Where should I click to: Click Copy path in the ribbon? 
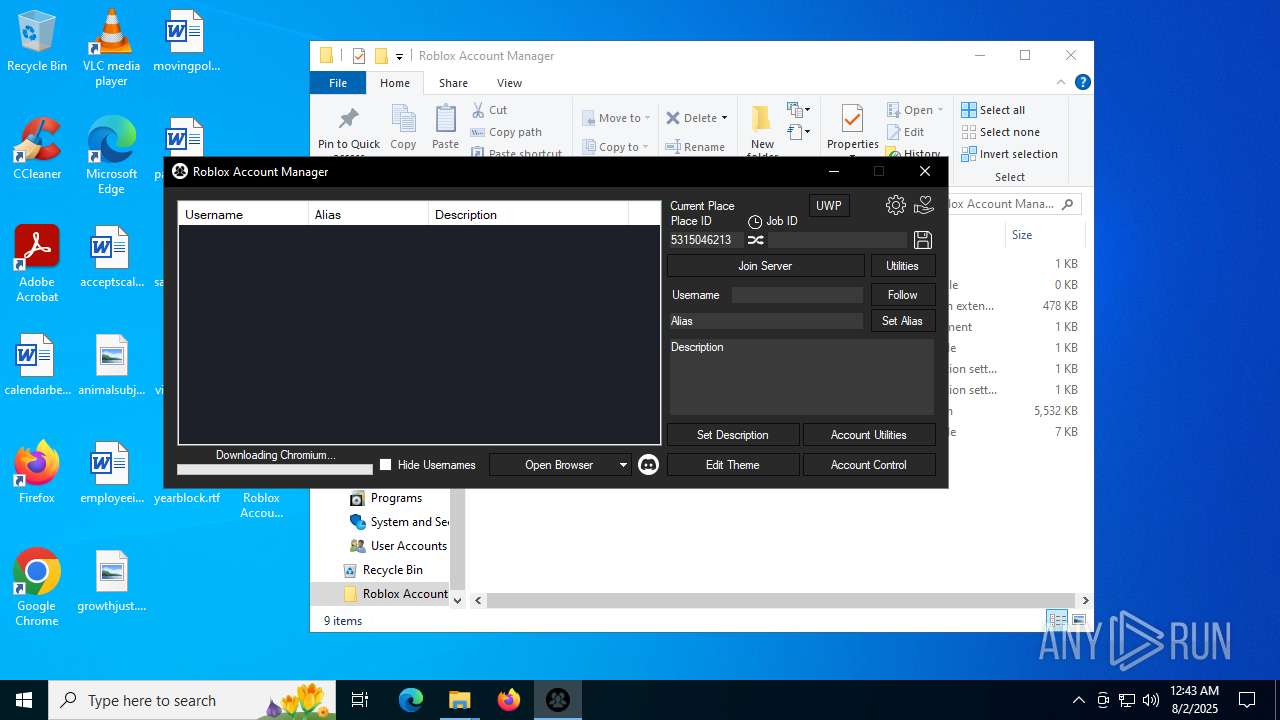coord(507,132)
